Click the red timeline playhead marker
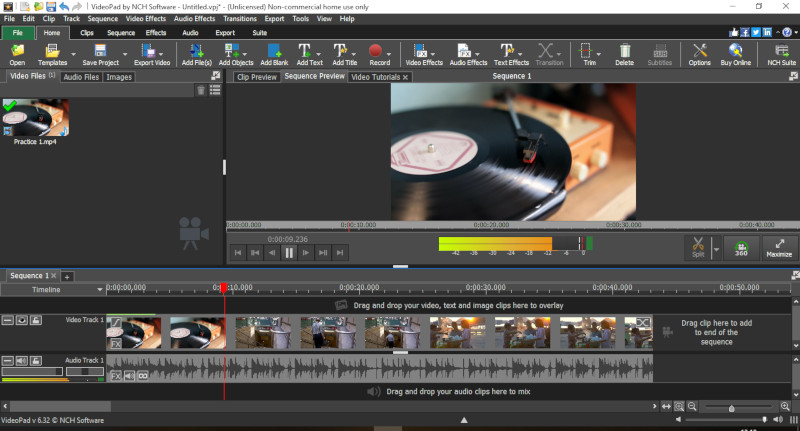 (x=223, y=288)
